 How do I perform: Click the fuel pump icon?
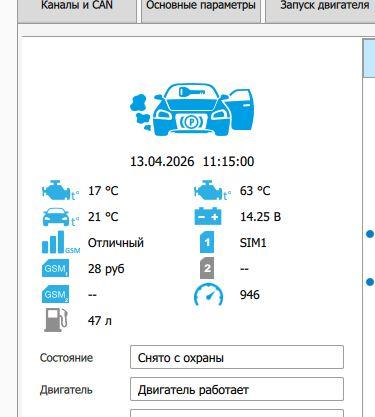coord(56,320)
